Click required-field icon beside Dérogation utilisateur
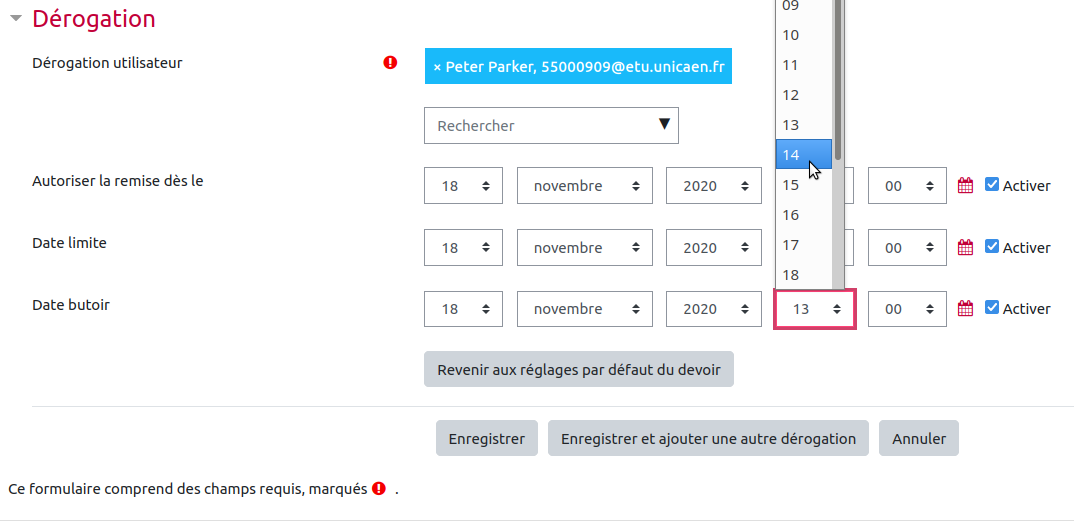 click(x=390, y=63)
